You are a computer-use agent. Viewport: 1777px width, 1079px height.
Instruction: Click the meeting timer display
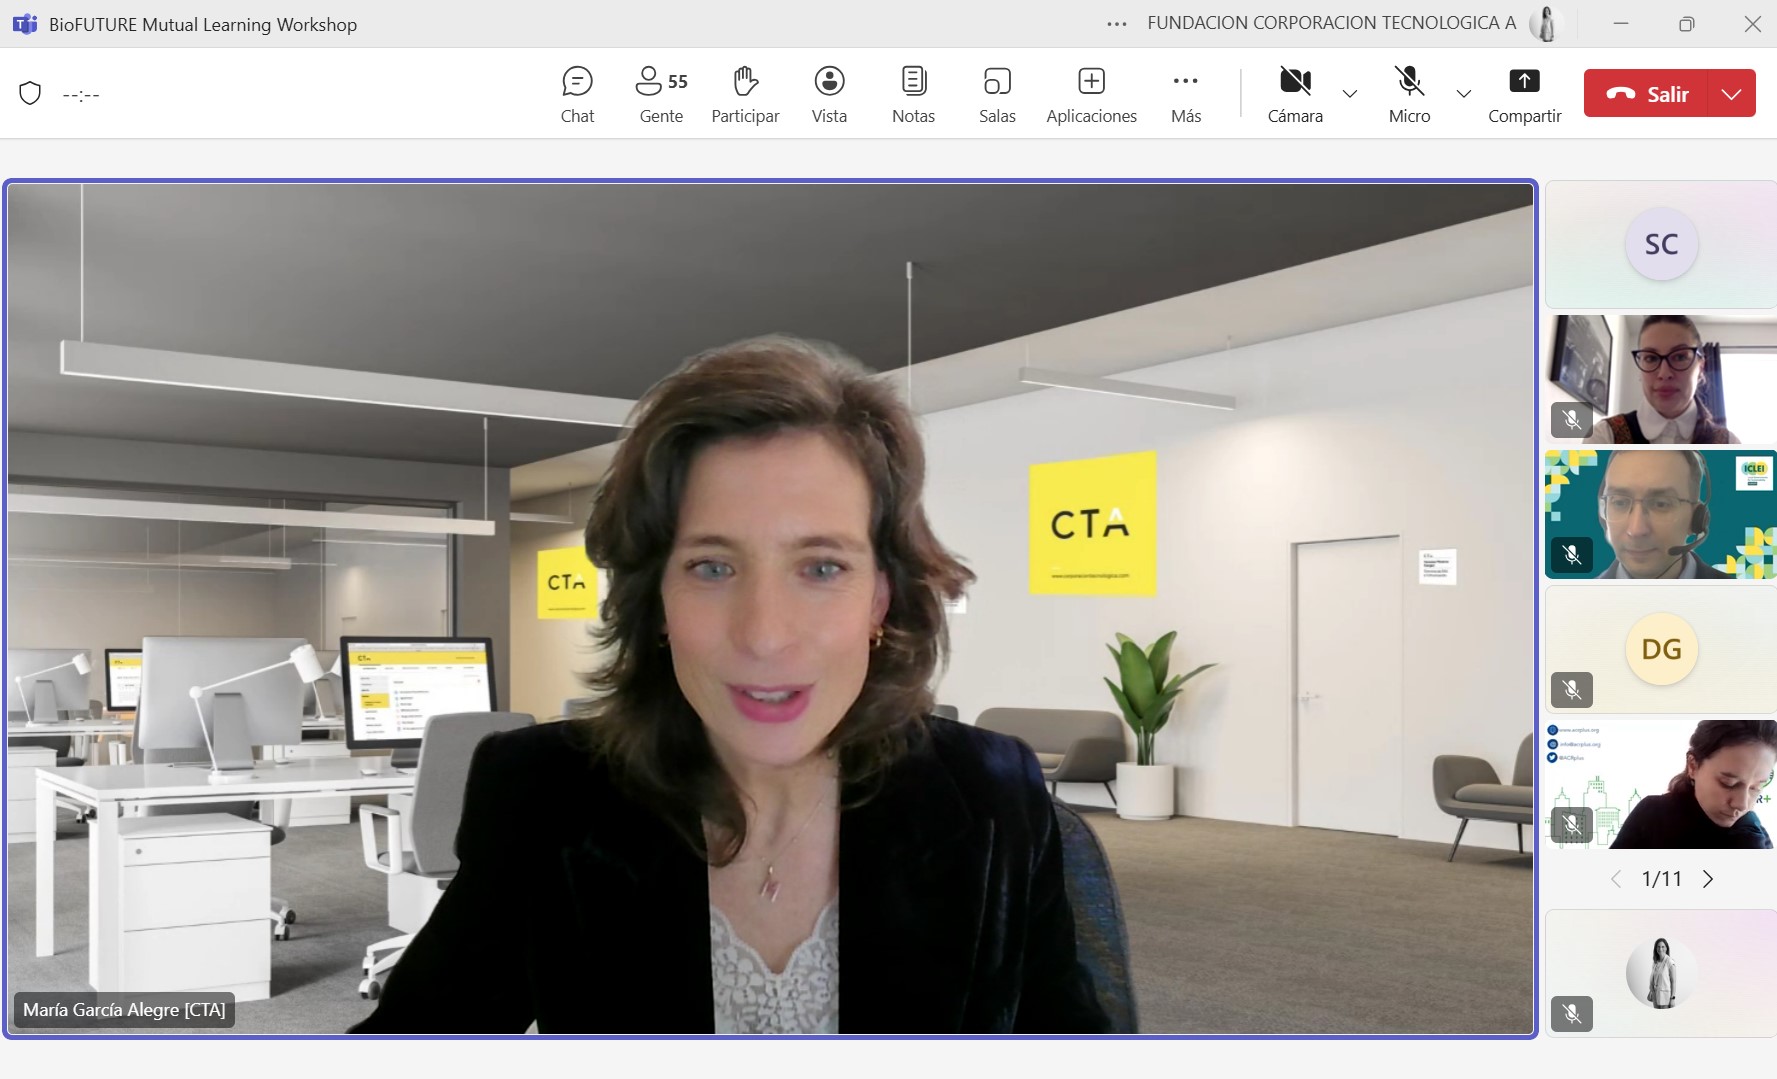coord(81,95)
